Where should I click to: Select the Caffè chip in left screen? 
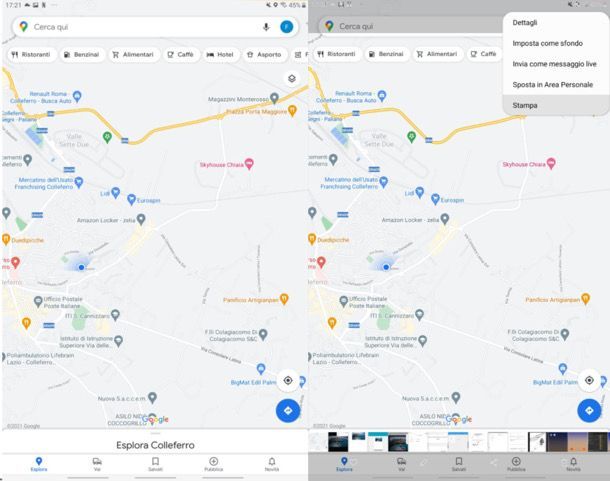(181, 54)
